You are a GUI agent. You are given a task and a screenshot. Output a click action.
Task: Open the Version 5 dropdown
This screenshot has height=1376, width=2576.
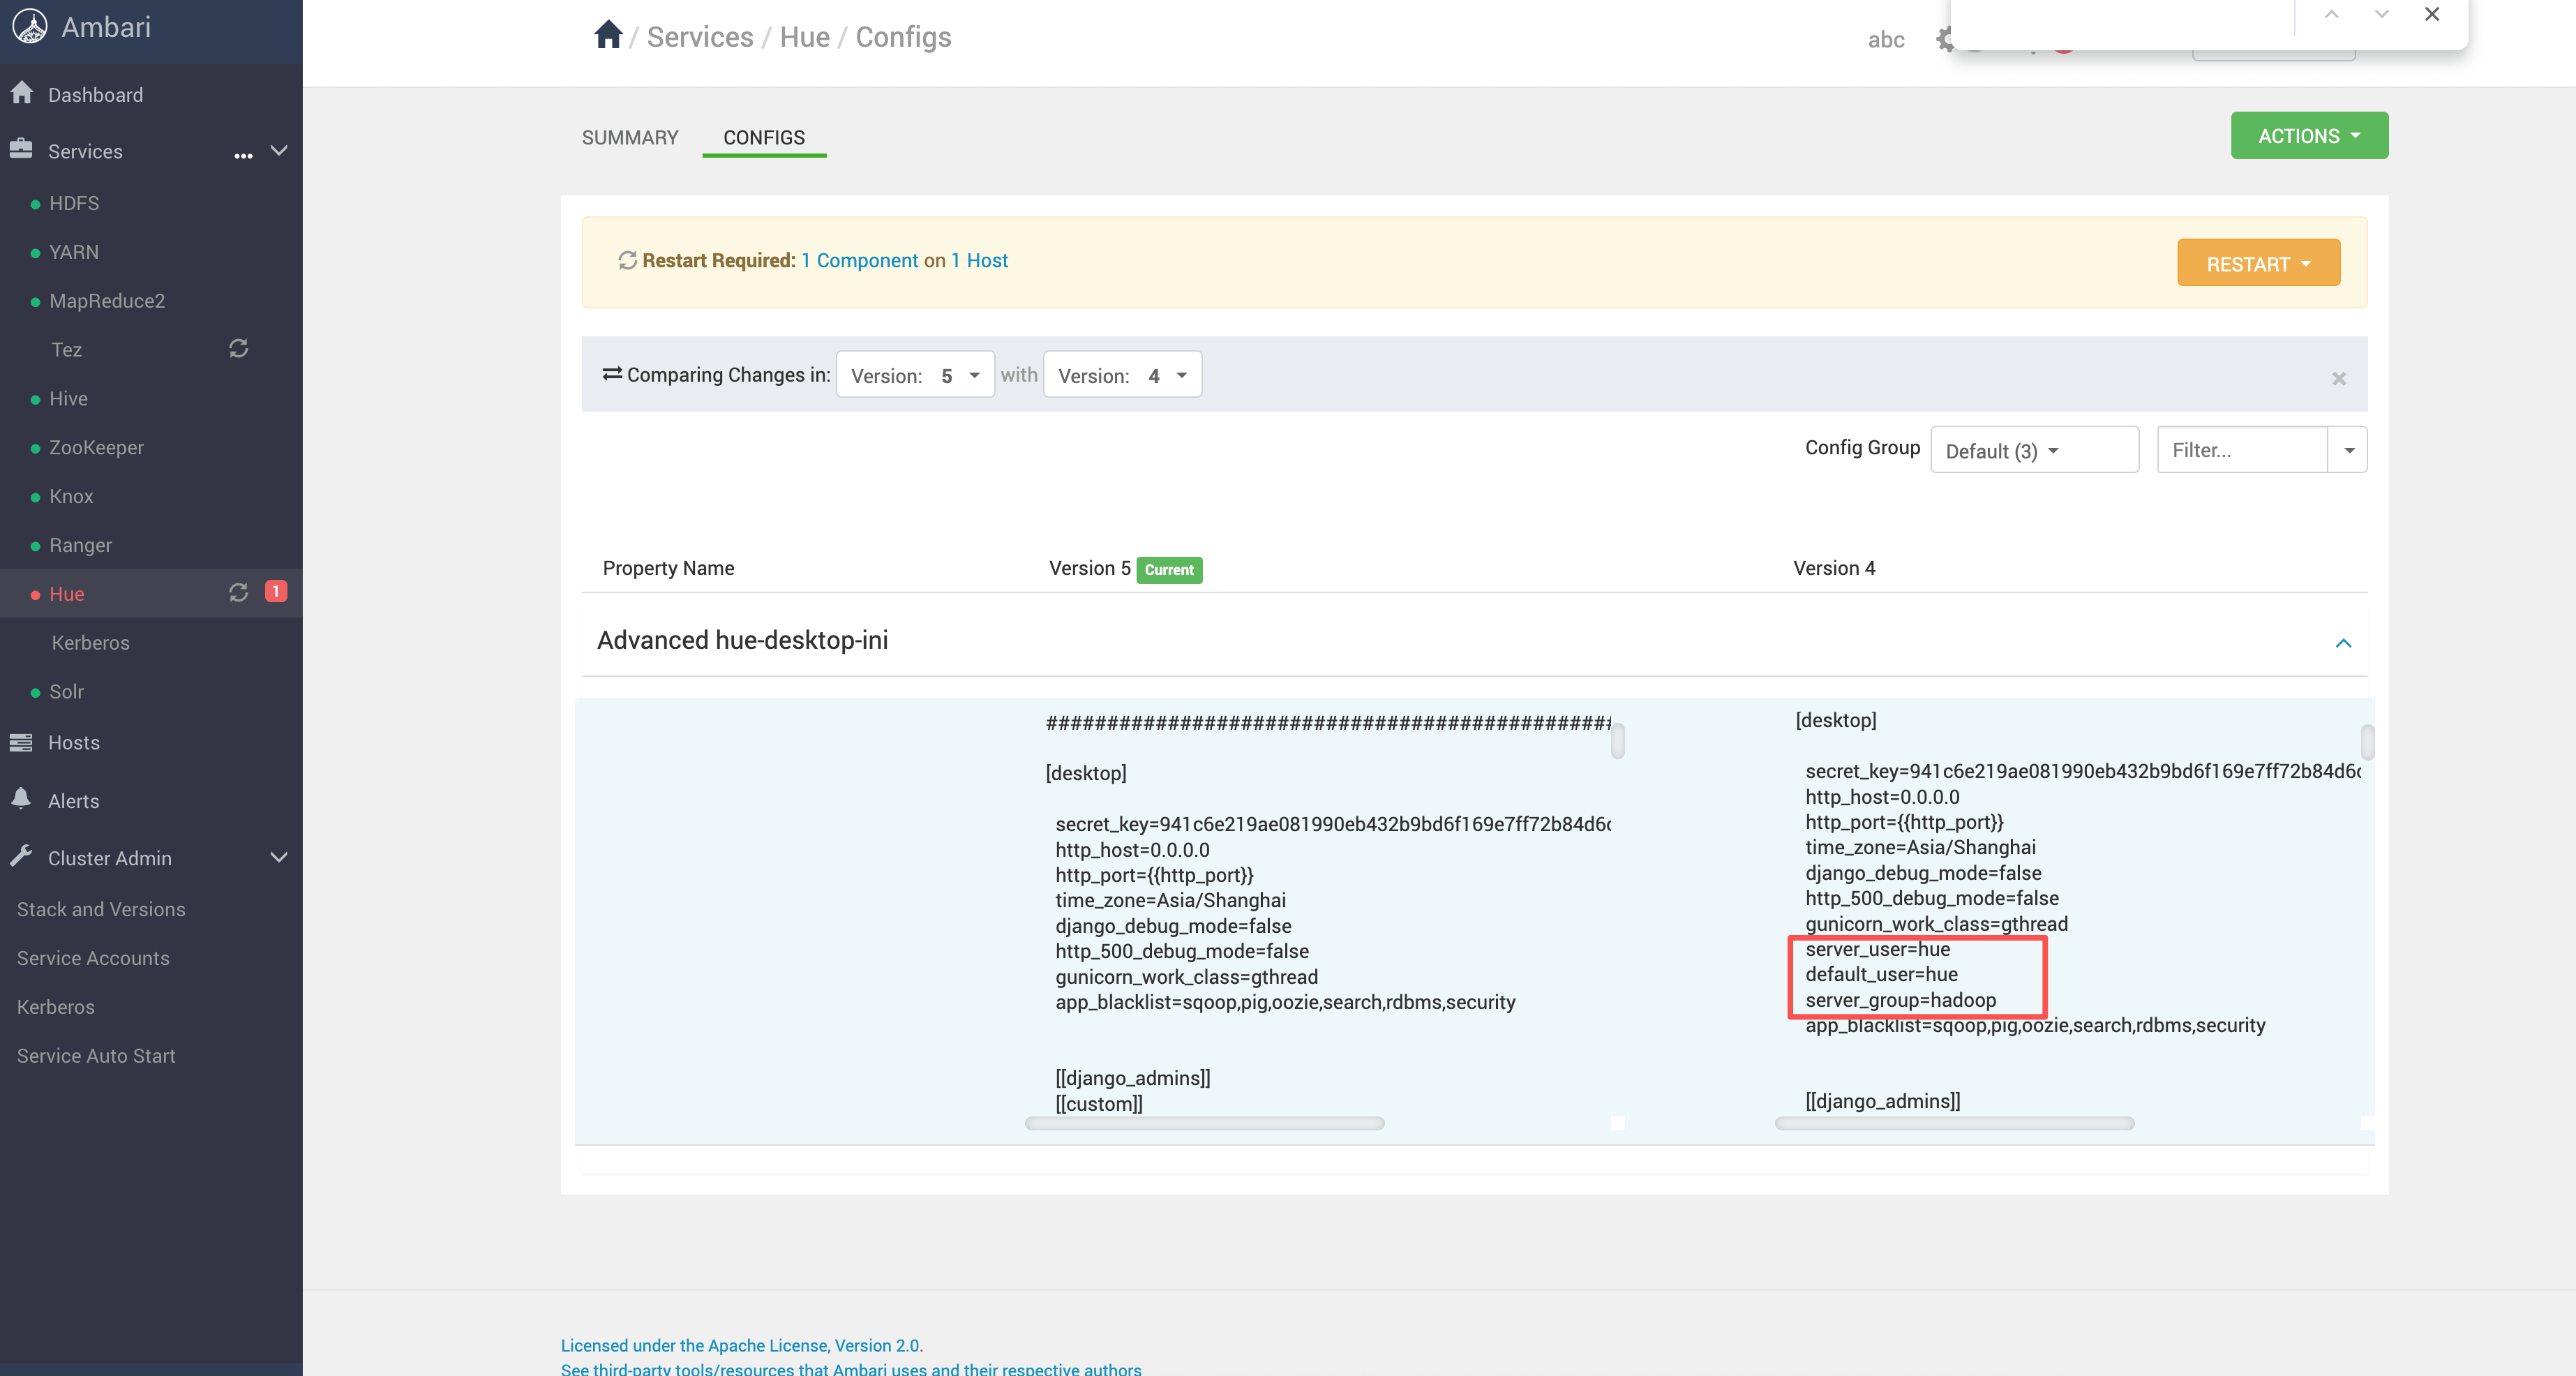pyautogui.click(x=915, y=375)
